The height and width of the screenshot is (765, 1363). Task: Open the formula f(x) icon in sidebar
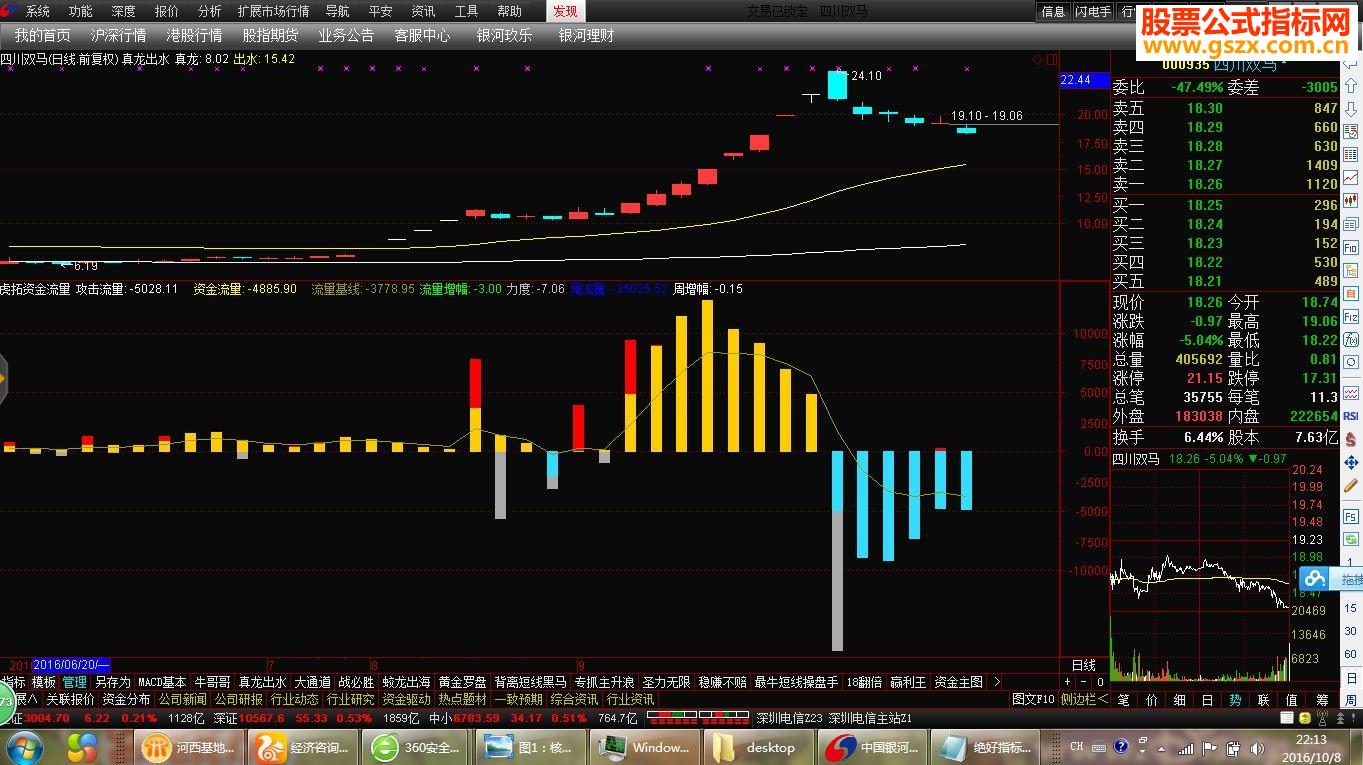click(x=1350, y=339)
